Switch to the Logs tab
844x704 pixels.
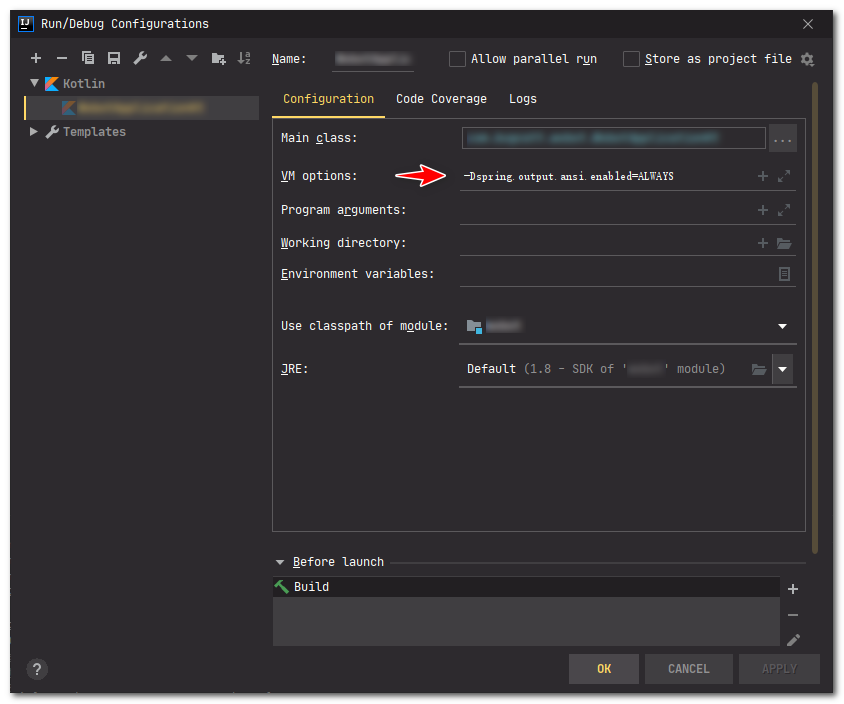[522, 99]
